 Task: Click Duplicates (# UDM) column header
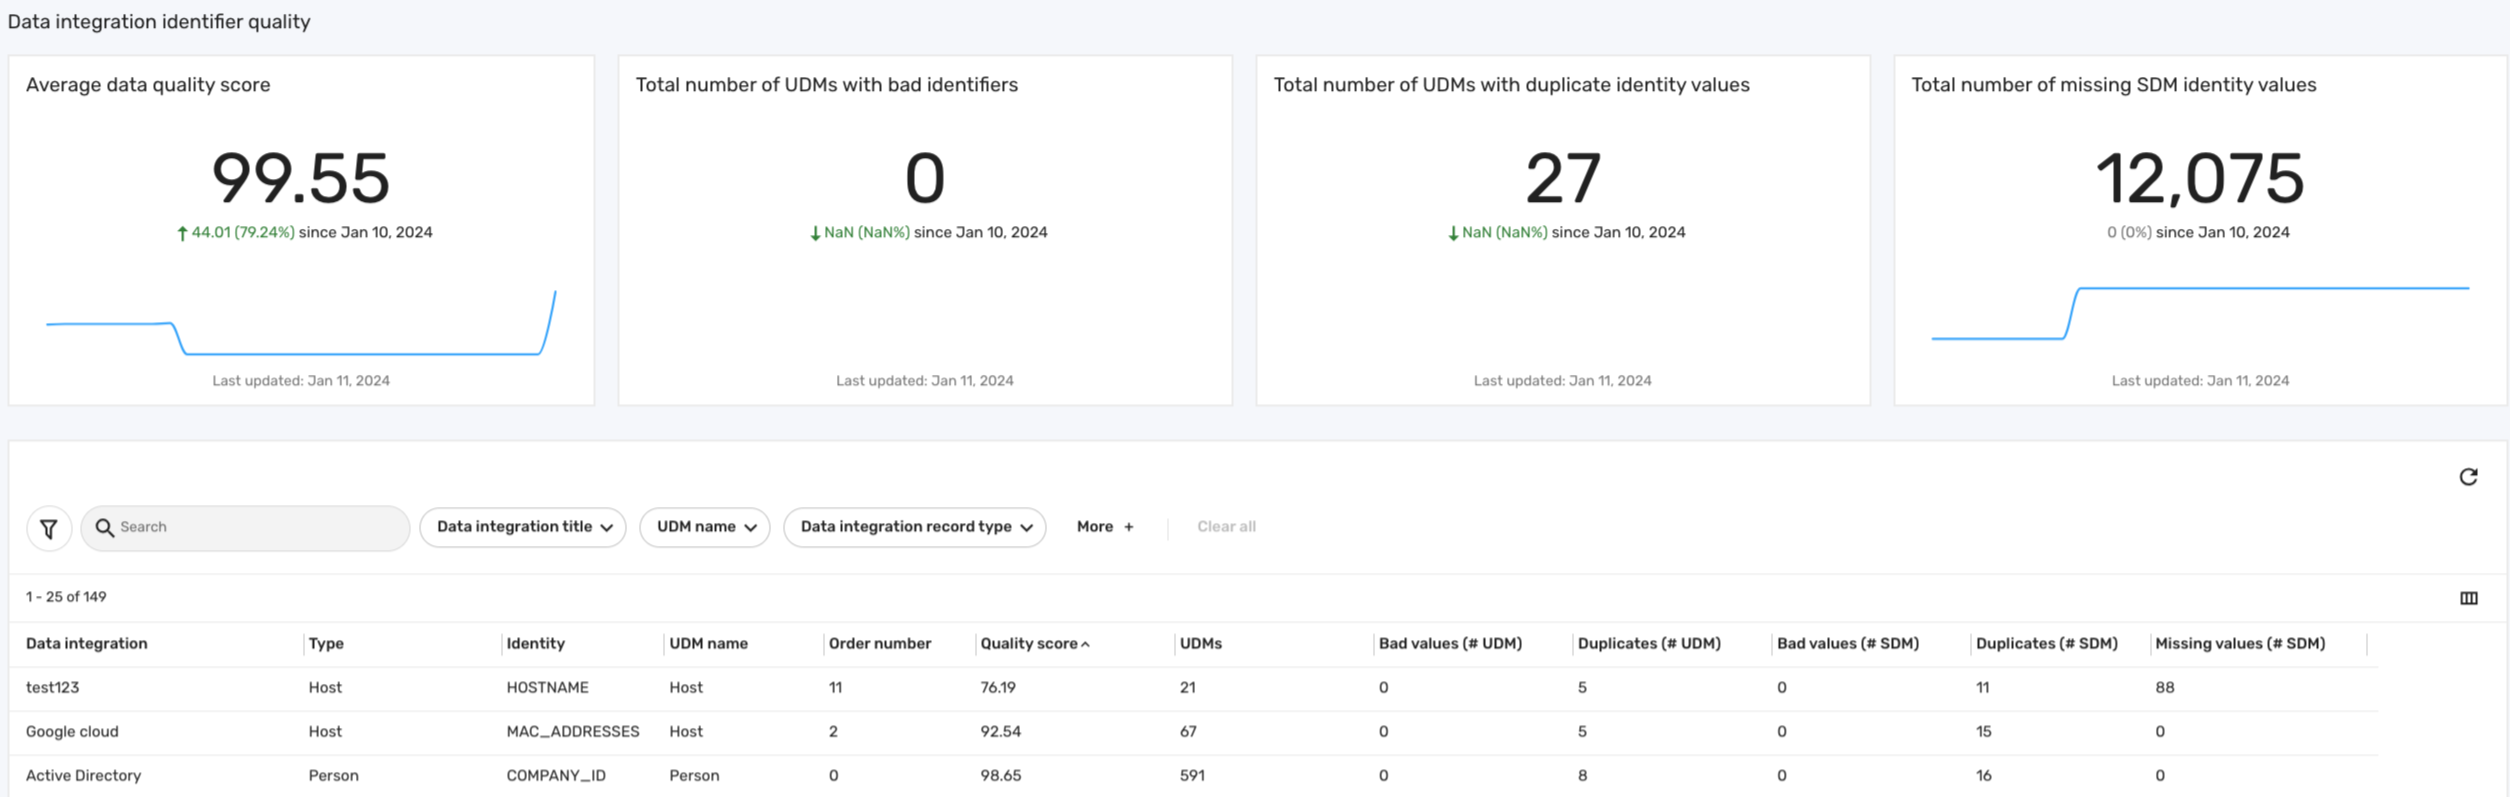pos(1649,644)
